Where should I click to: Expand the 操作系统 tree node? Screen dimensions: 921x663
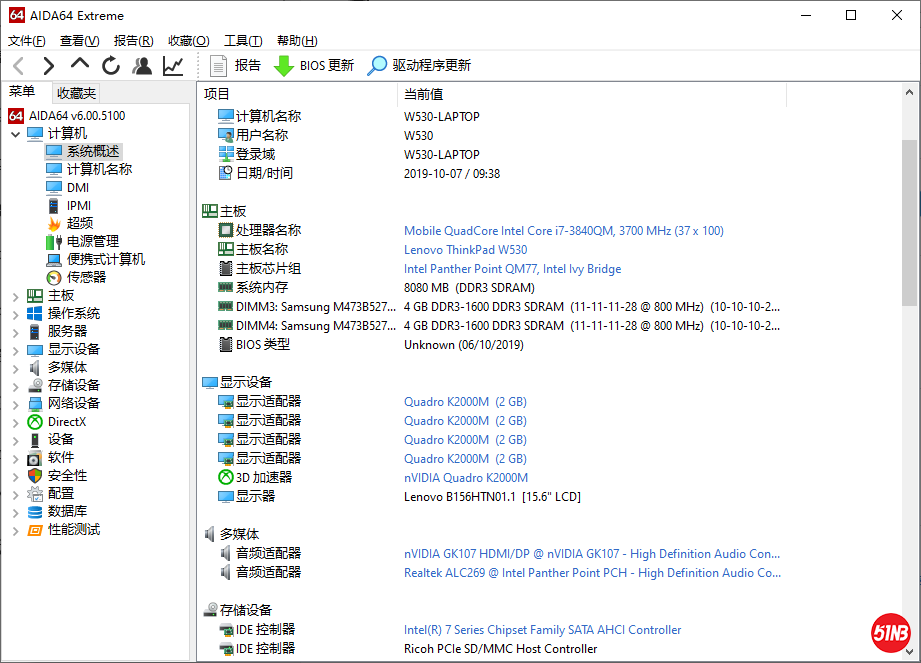[15, 314]
